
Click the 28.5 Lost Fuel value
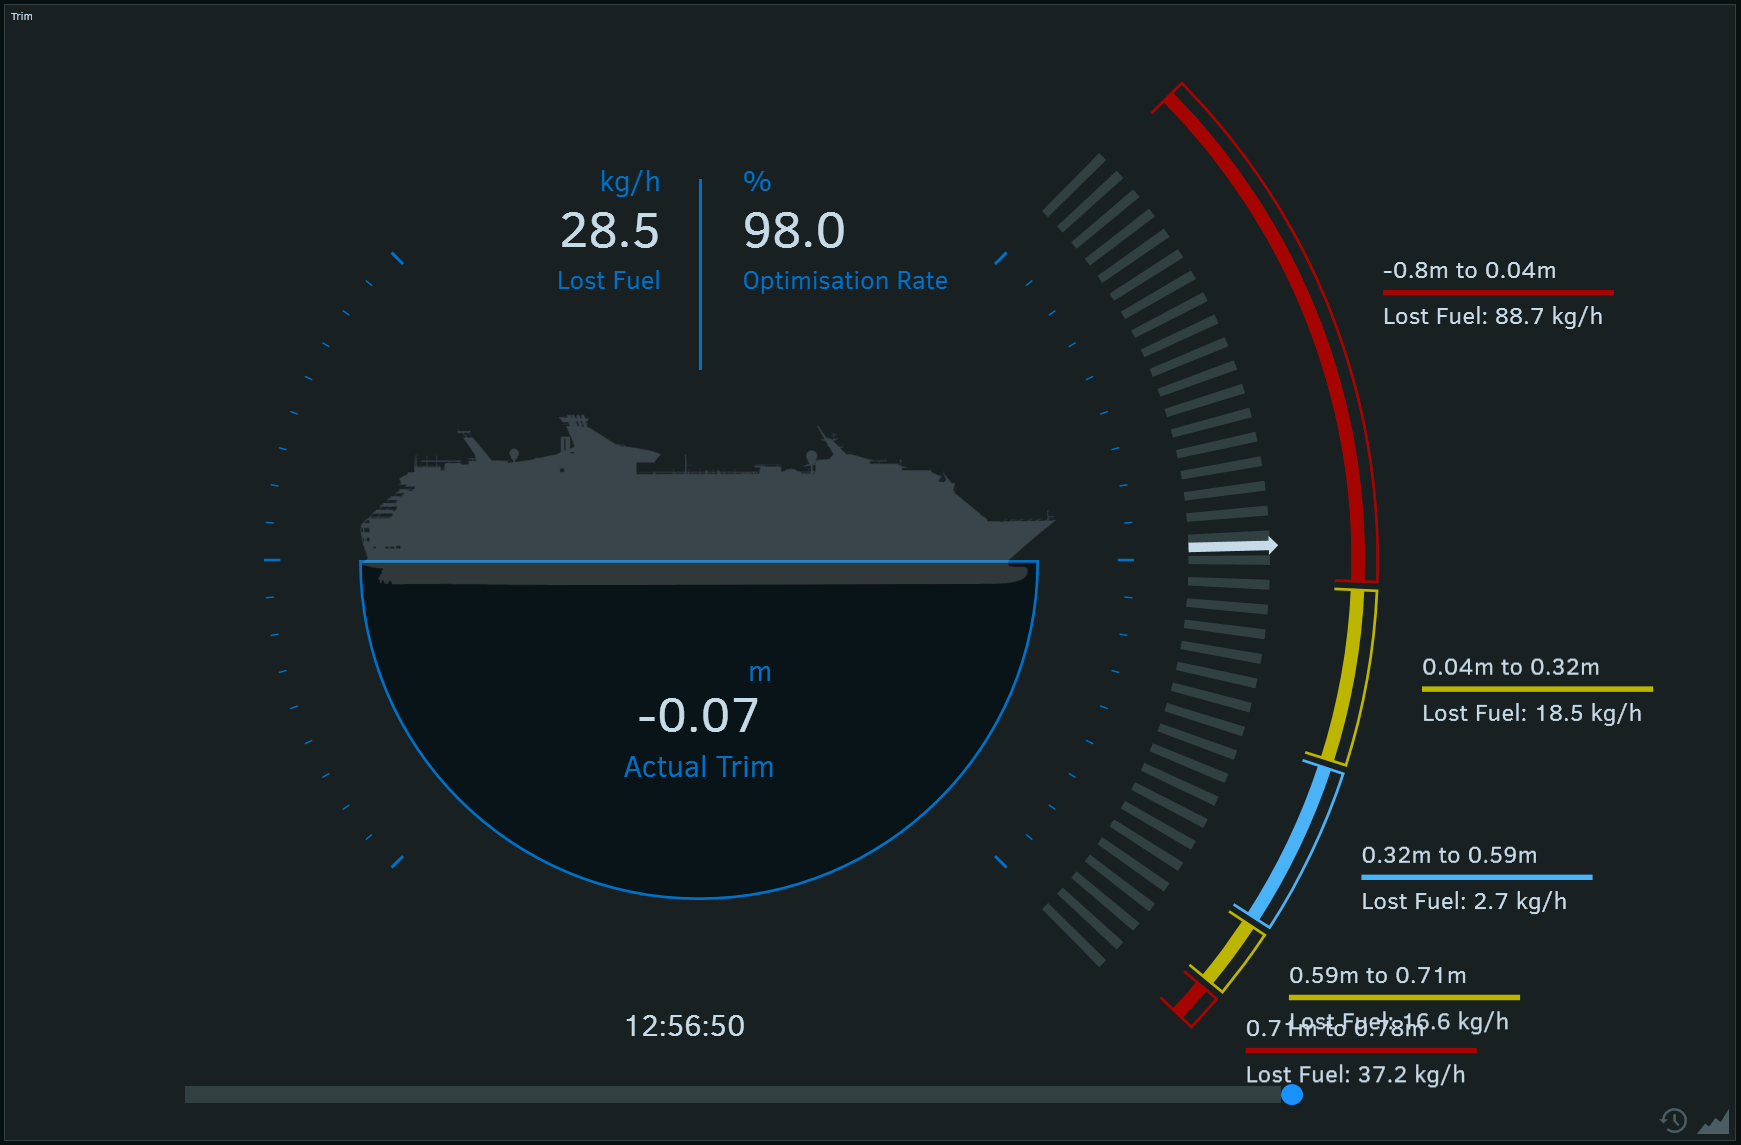tap(609, 231)
